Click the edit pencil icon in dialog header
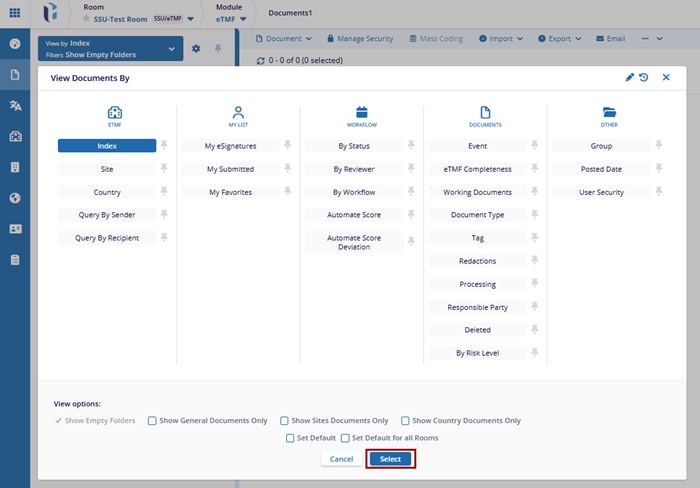 [x=630, y=77]
